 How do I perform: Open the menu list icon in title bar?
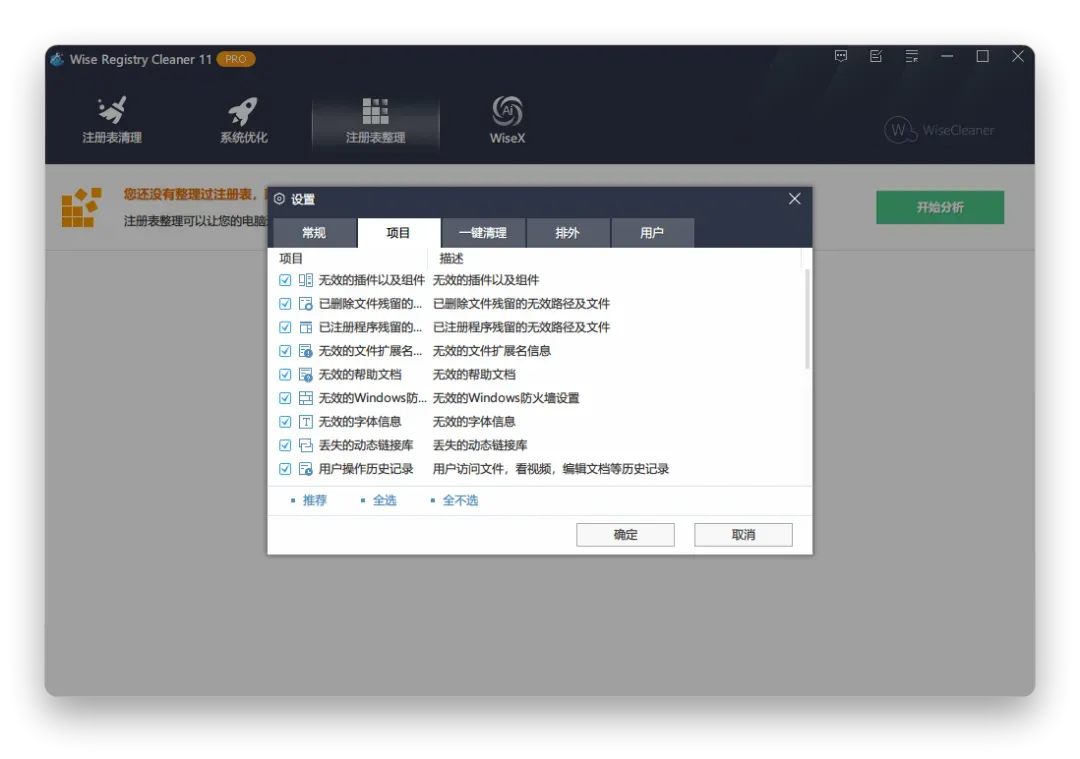click(x=911, y=56)
